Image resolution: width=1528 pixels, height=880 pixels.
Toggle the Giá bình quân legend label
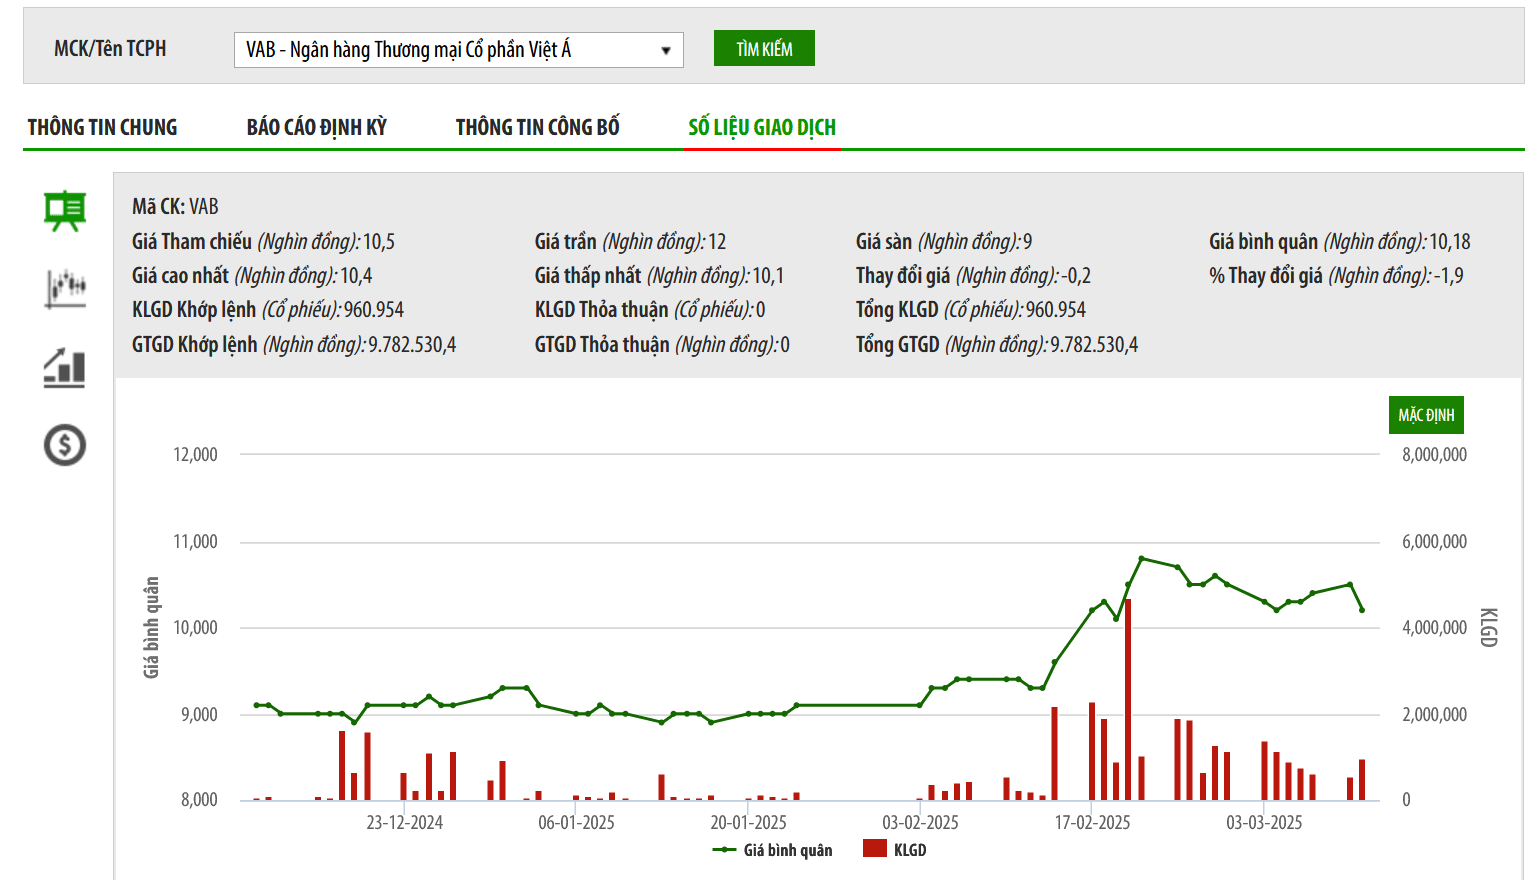pos(788,850)
